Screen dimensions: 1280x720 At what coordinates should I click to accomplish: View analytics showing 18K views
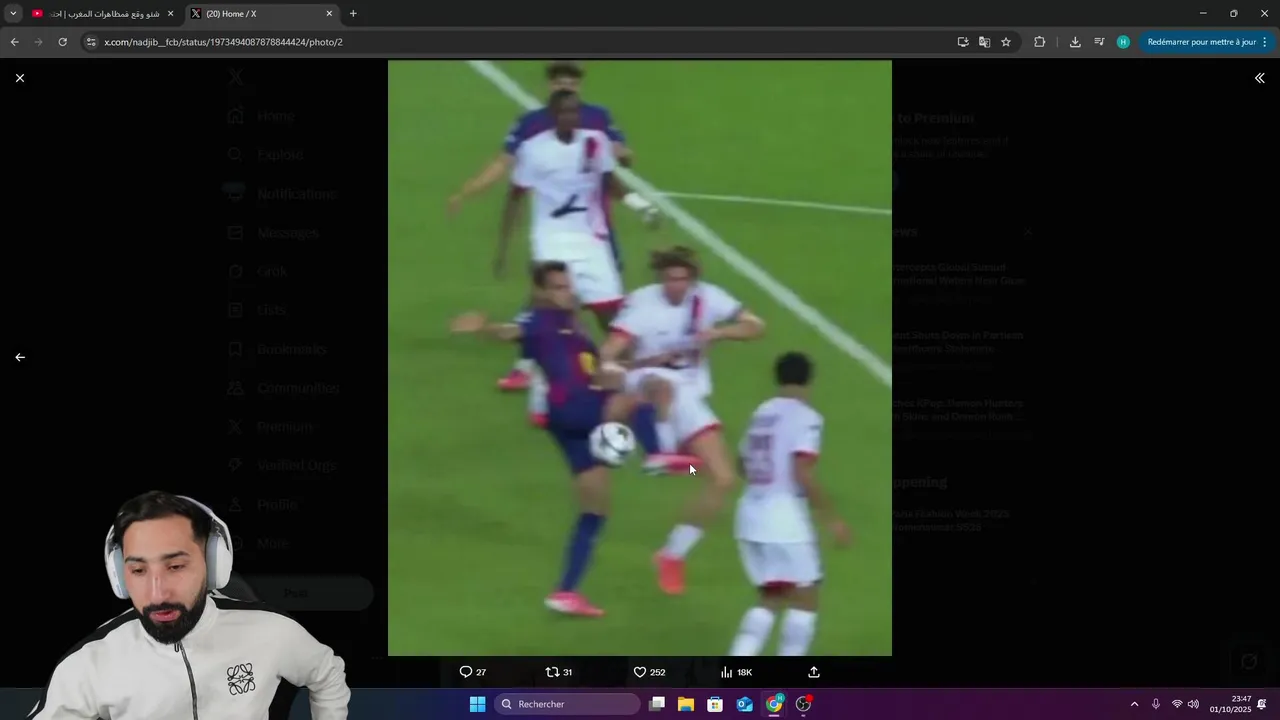[x=736, y=672]
